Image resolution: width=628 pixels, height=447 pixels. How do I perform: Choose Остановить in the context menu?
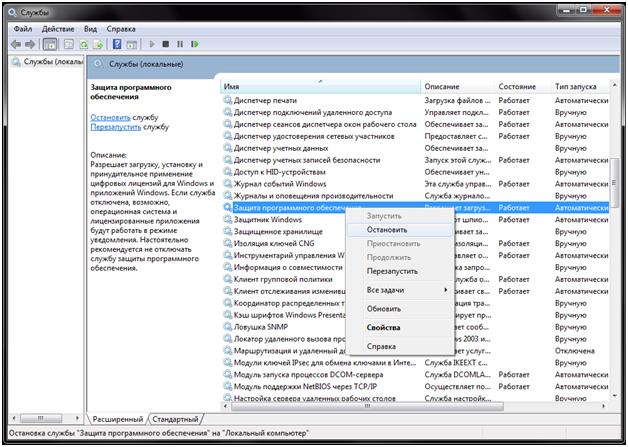[387, 230]
